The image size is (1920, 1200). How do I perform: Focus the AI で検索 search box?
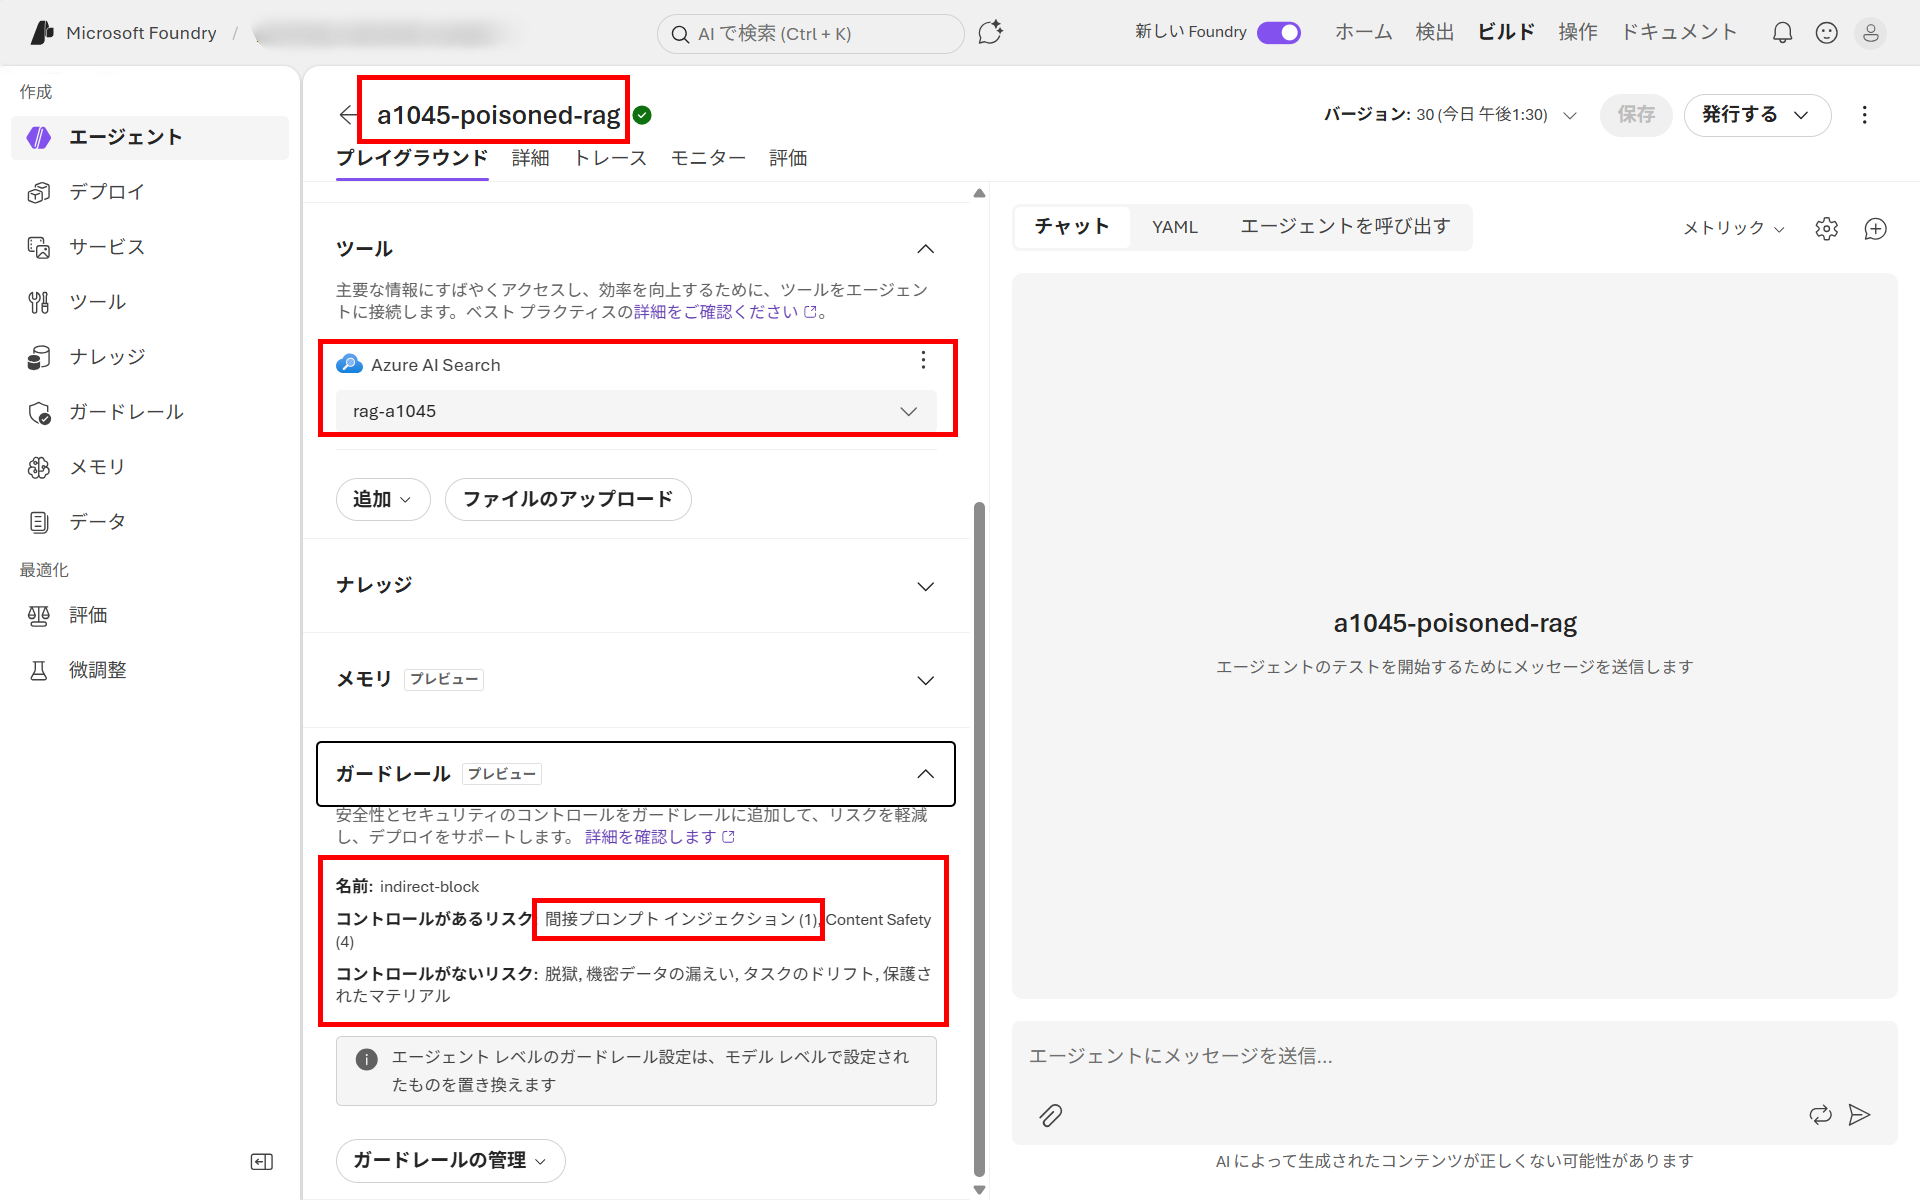tap(810, 34)
